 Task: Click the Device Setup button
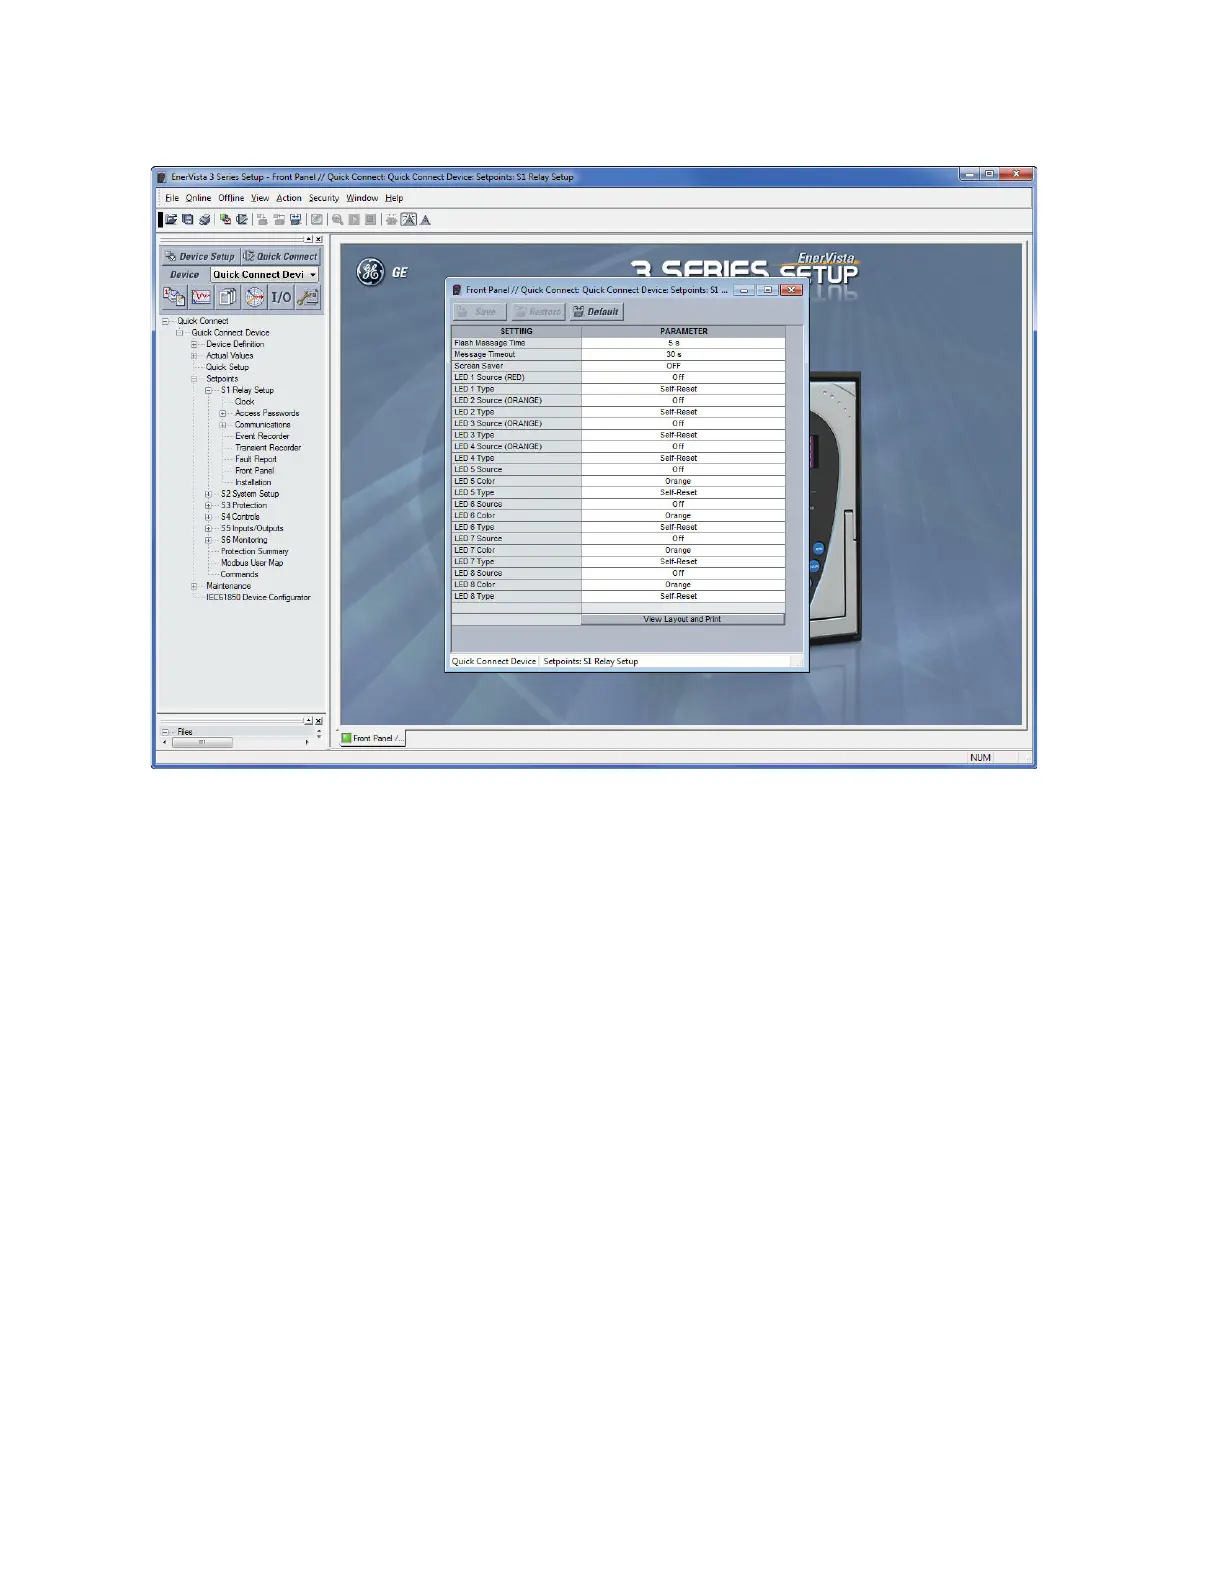click(200, 257)
